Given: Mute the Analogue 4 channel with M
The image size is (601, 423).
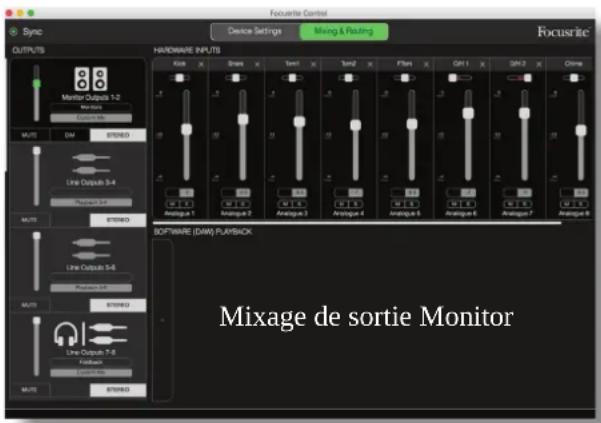Looking at the screenshot, I should [342, 204].
